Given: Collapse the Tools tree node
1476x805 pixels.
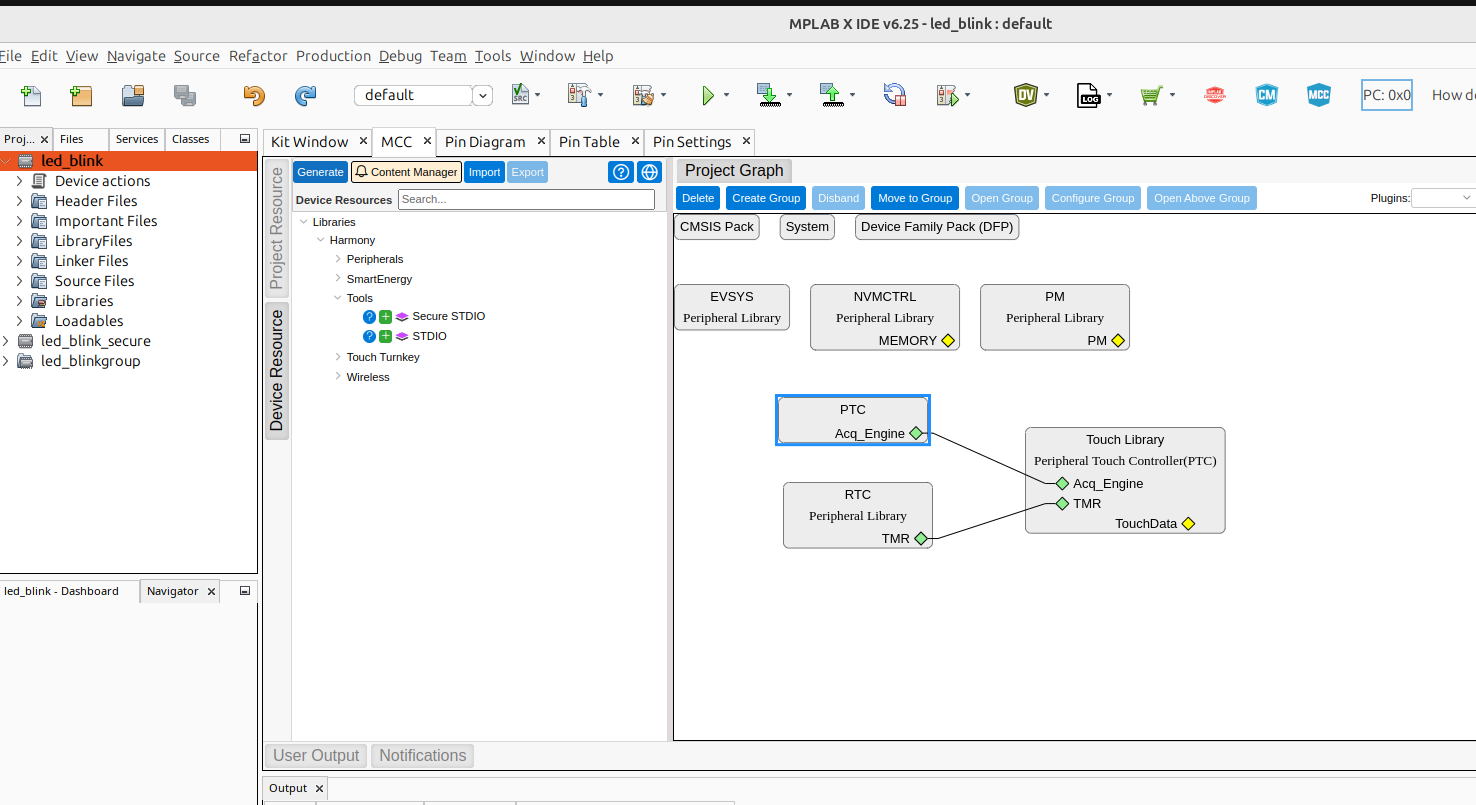Looking at the screenshot, I should click(338, 298).
